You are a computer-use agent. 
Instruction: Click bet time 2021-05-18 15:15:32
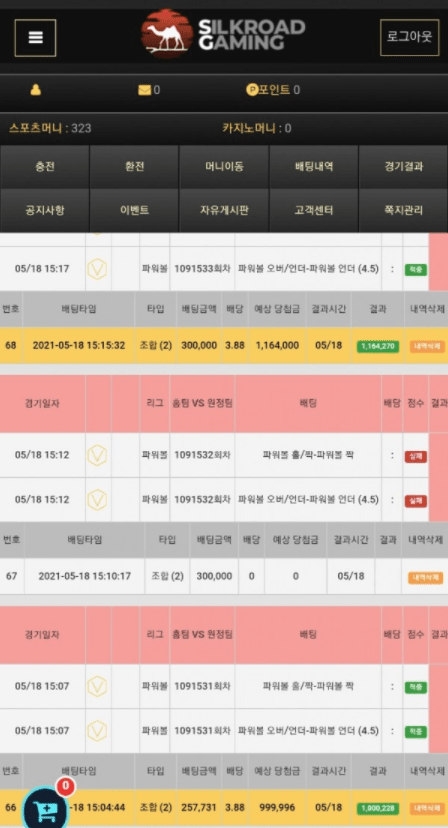click(79, 345)
